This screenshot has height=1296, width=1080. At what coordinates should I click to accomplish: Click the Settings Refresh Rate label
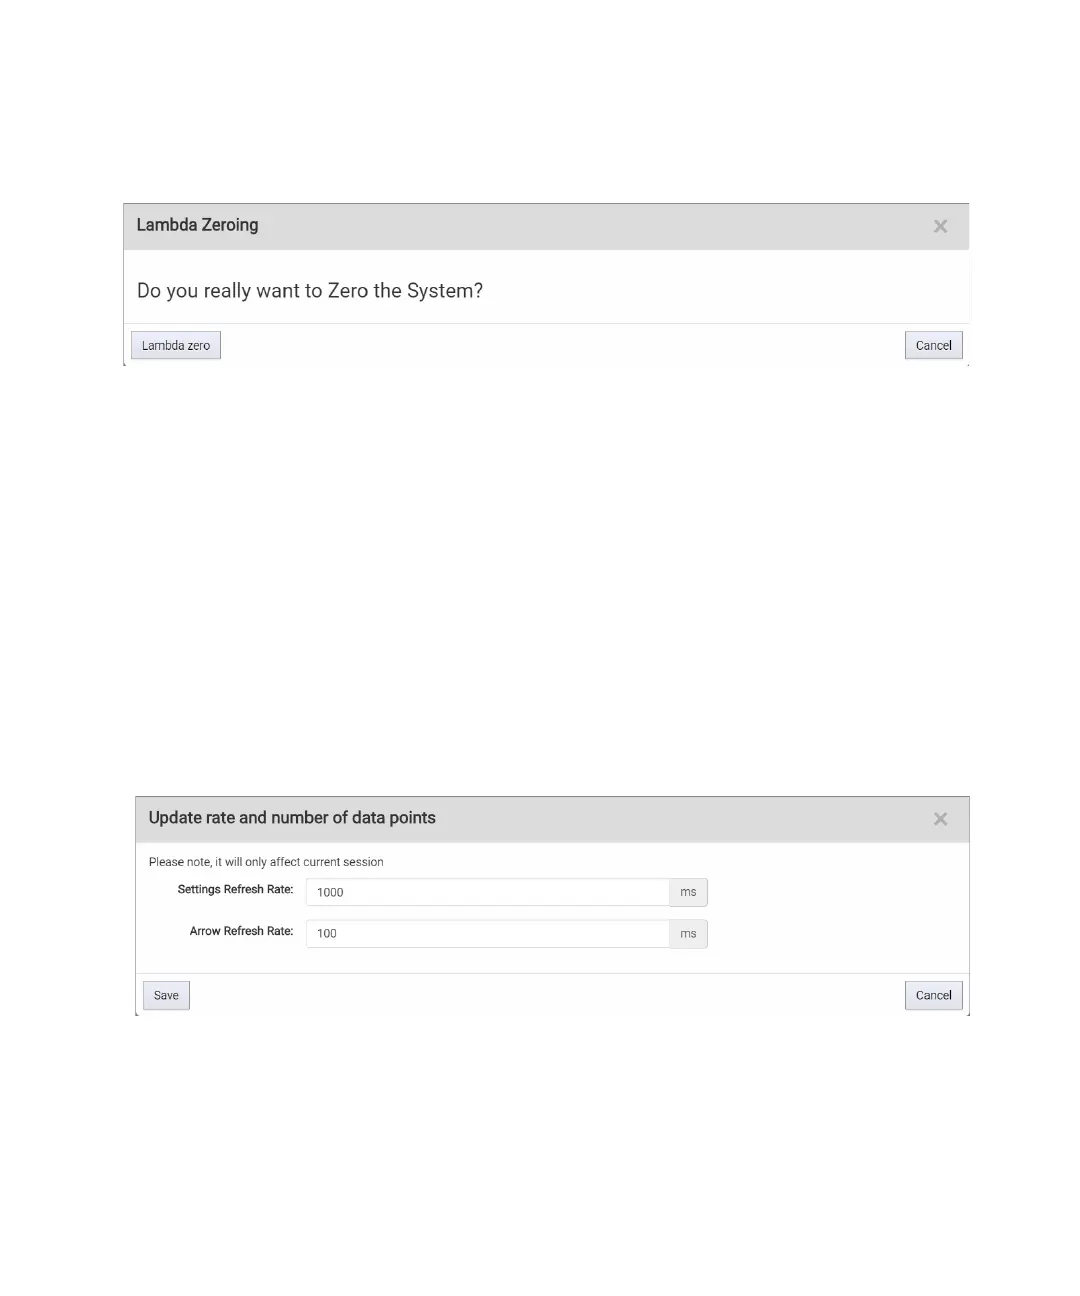click(x=235, y=889)
